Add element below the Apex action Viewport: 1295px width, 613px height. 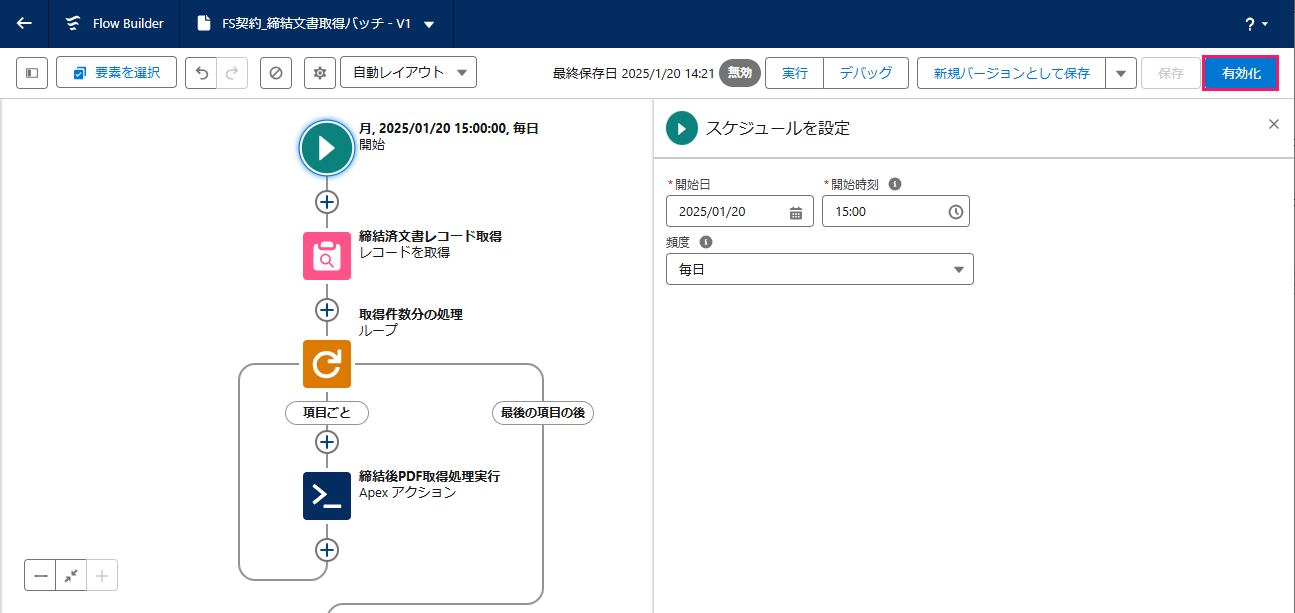(327, 549)
